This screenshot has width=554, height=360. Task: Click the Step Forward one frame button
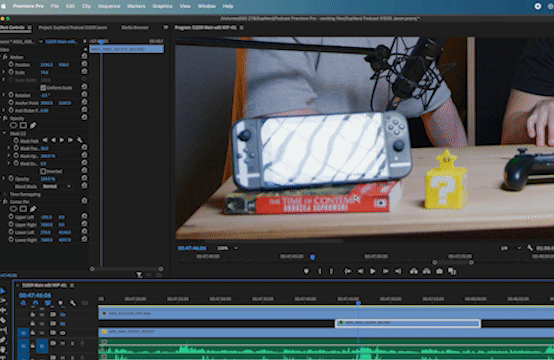coord(385,271)
